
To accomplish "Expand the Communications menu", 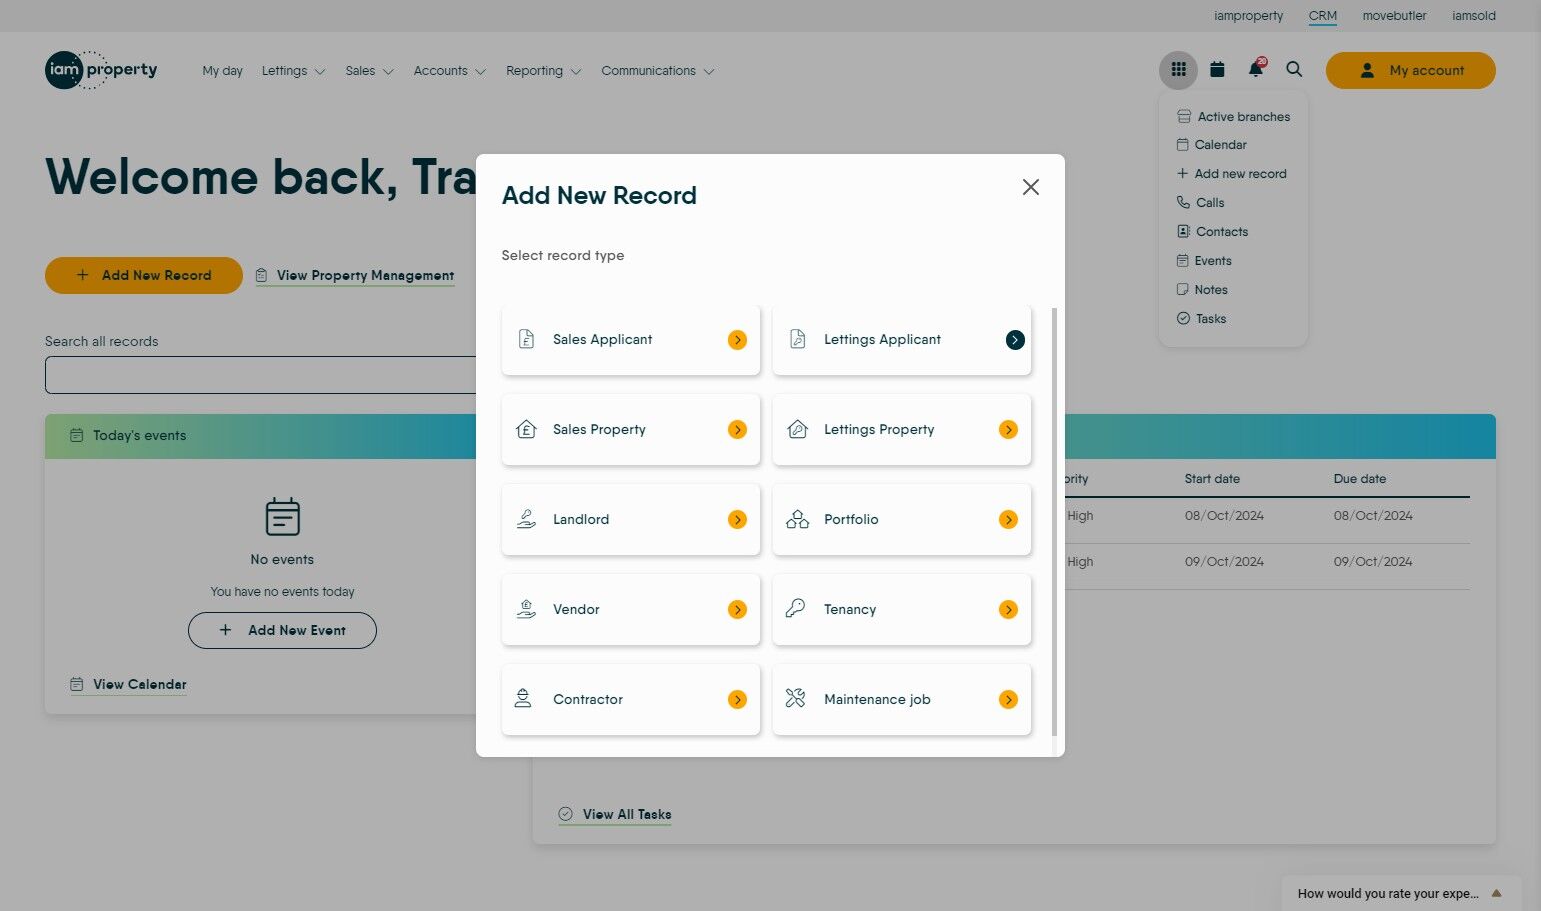I will (657, 70).
